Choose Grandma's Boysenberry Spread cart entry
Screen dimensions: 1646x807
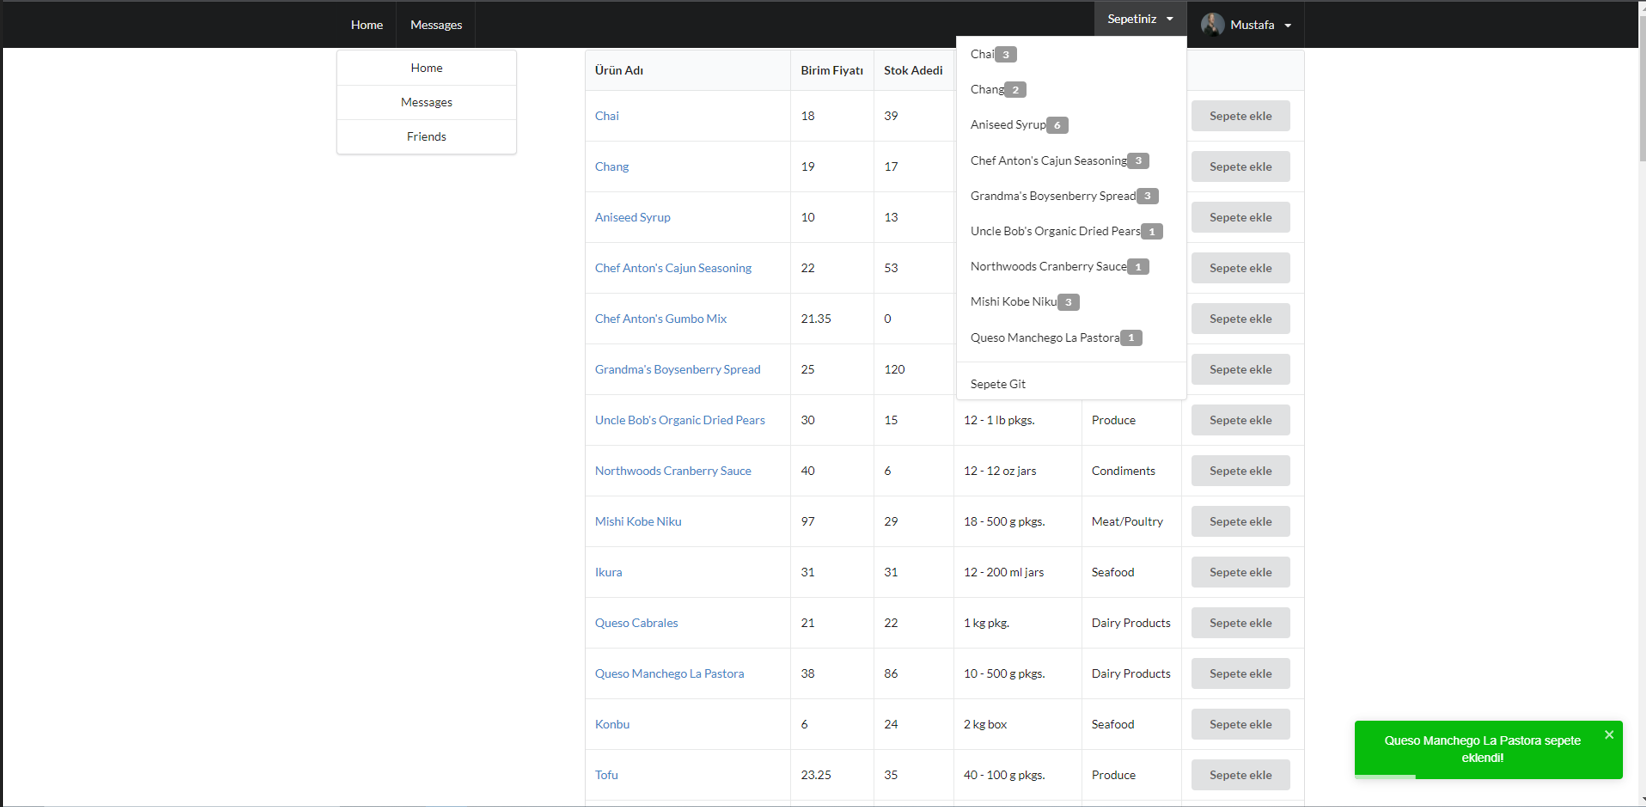pos(1071,196)
